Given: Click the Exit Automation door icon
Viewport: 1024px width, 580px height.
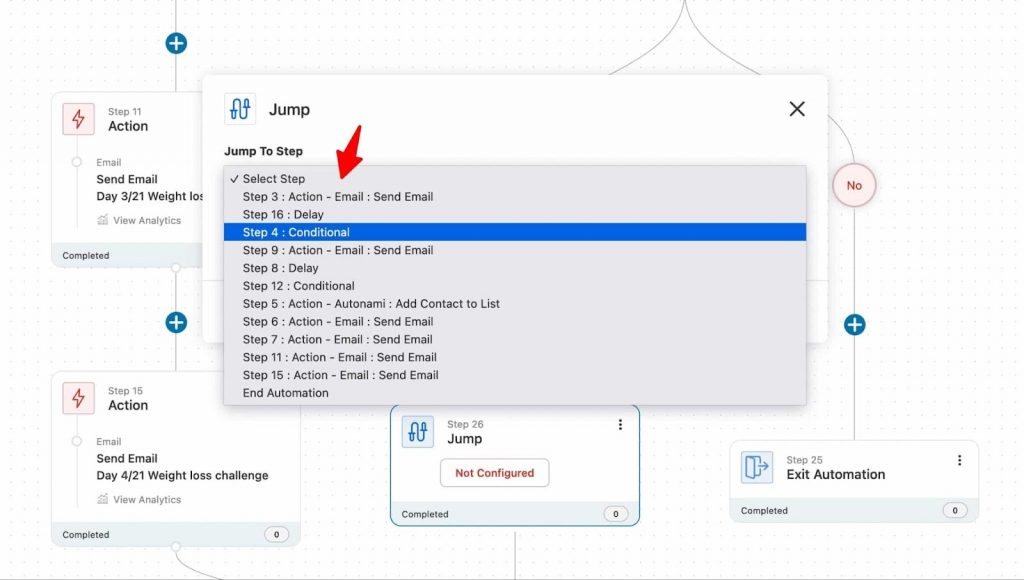Looking at the screenshot, I should coord(757,467).
